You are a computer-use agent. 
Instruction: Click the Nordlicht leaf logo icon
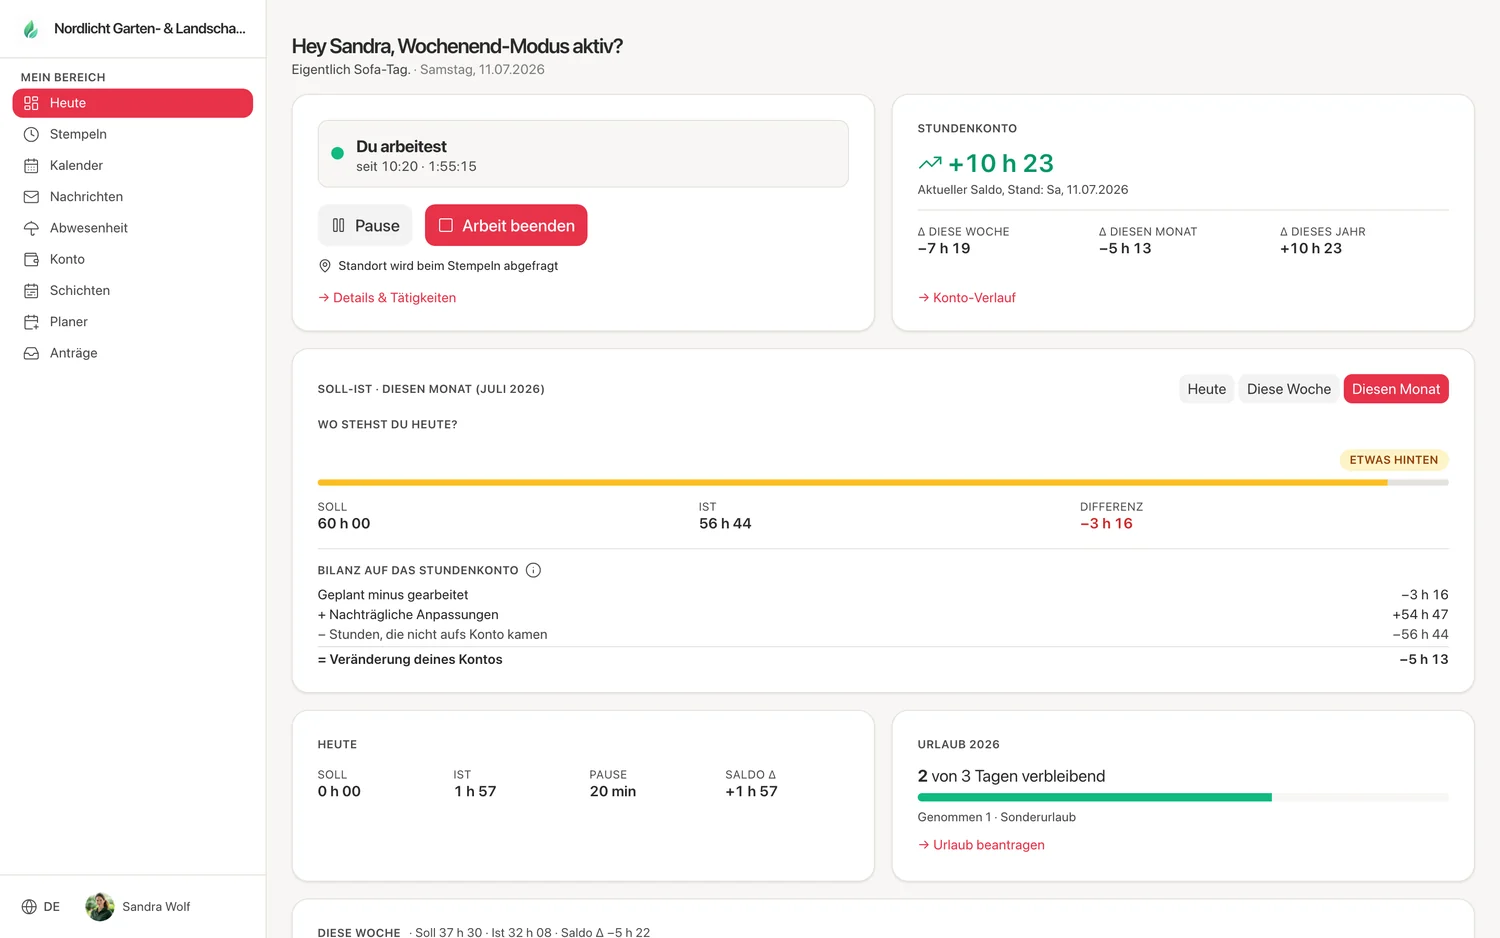pyautogui.click(x=31, y=29)
